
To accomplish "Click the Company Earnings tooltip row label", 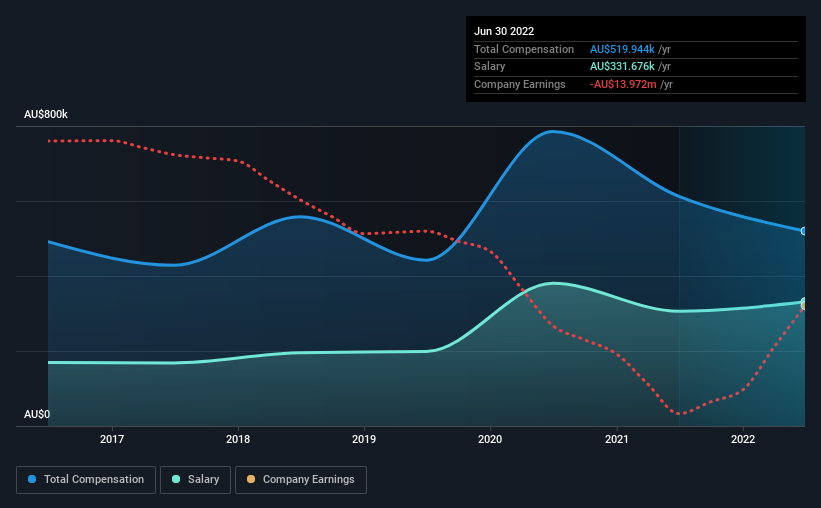I will click(x=519, y=84).
